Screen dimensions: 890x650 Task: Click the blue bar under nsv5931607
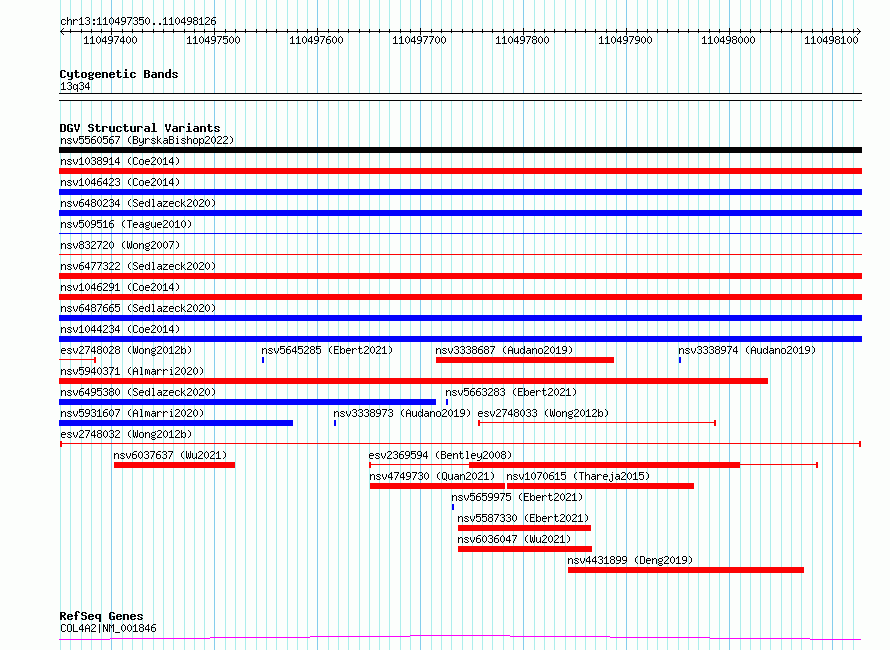pyautogui.click(x=176, y=423)
